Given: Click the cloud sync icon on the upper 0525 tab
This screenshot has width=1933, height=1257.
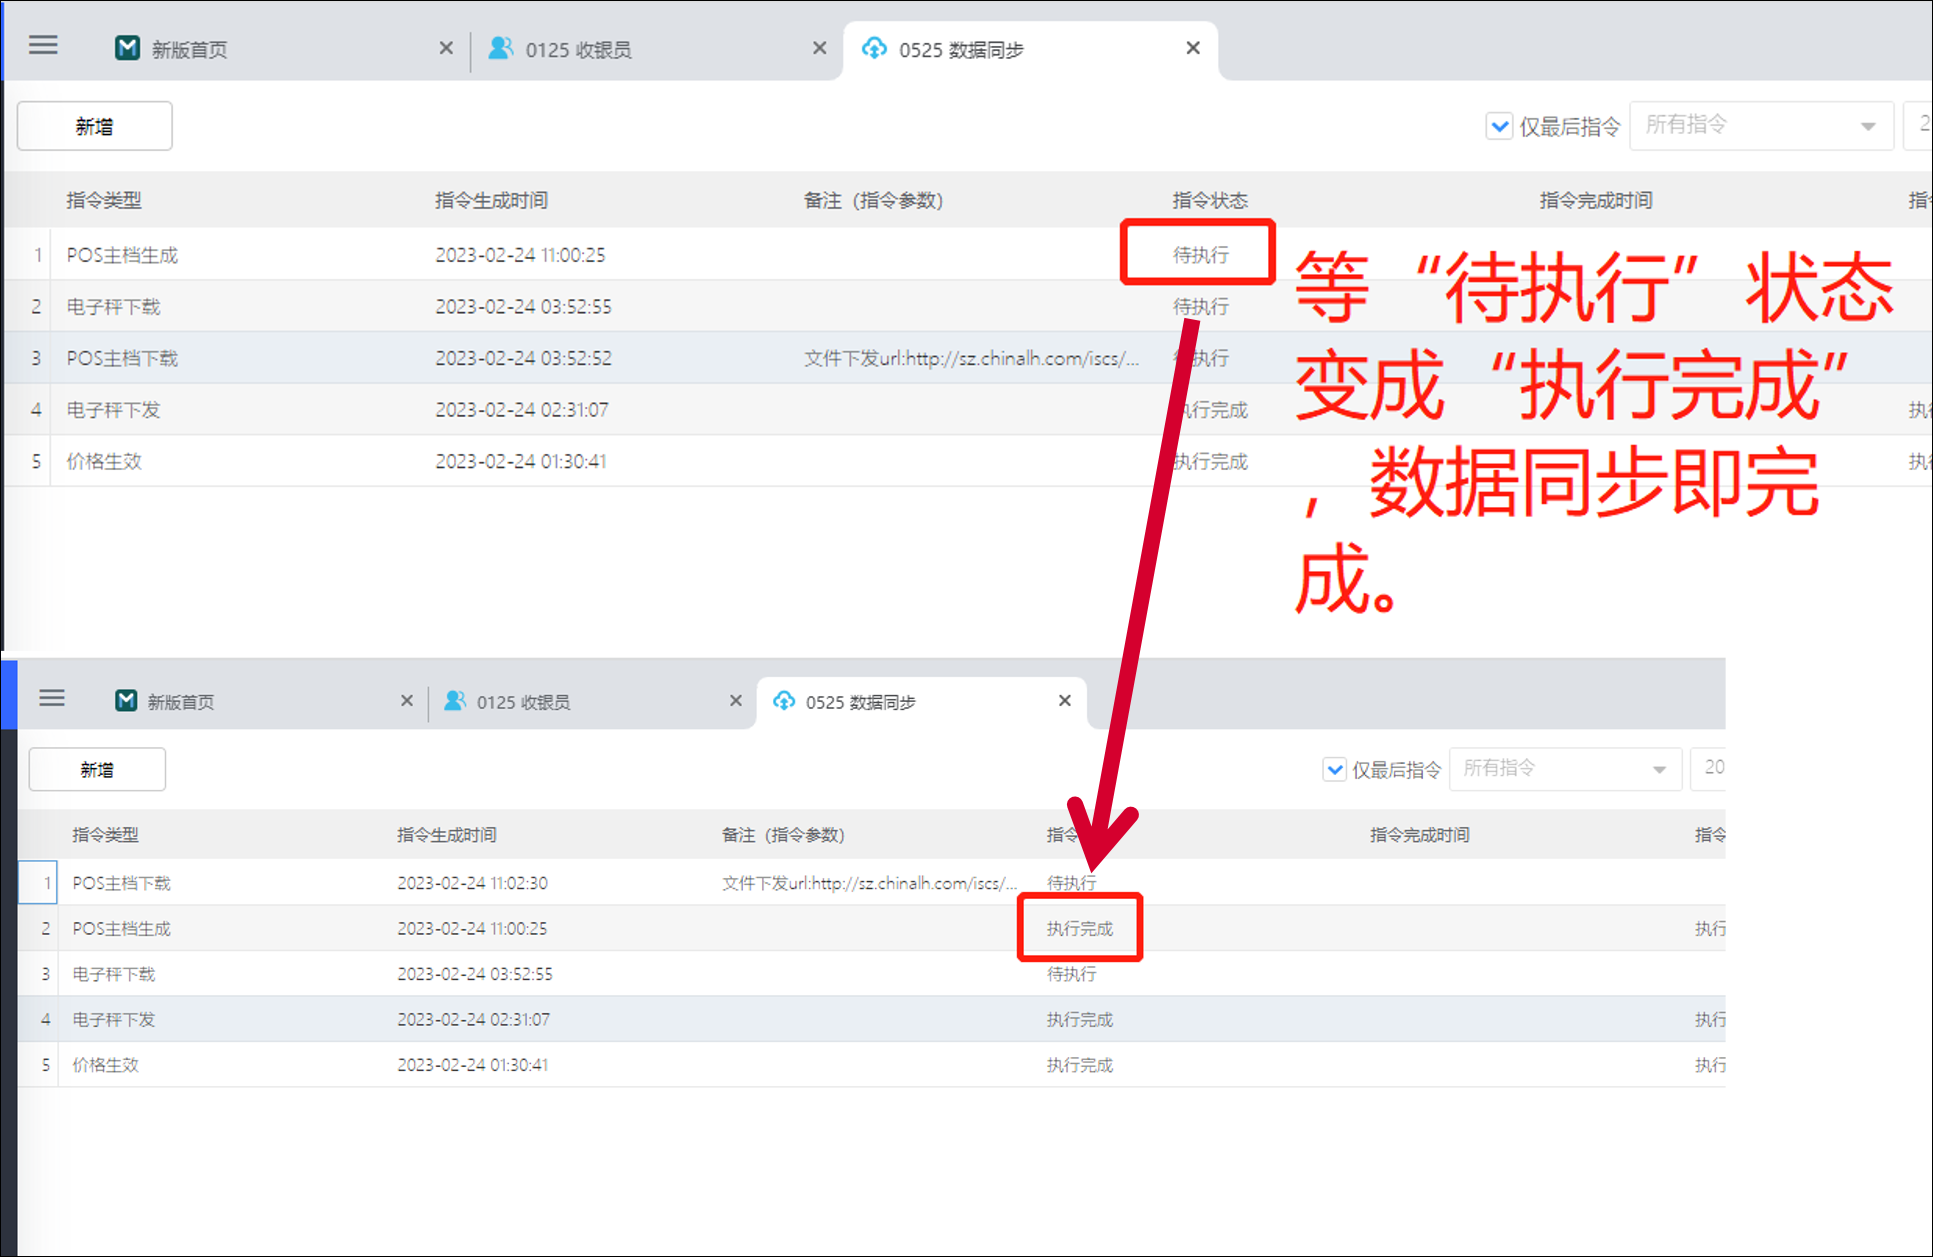Looking at the screenshot, I should tap(874, 48).
